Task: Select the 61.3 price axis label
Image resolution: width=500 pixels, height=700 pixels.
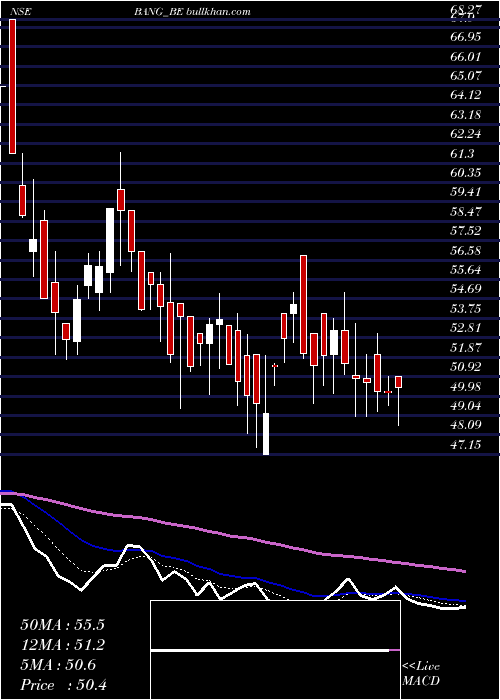Action: pyautogui.click(x=462, y=154)
